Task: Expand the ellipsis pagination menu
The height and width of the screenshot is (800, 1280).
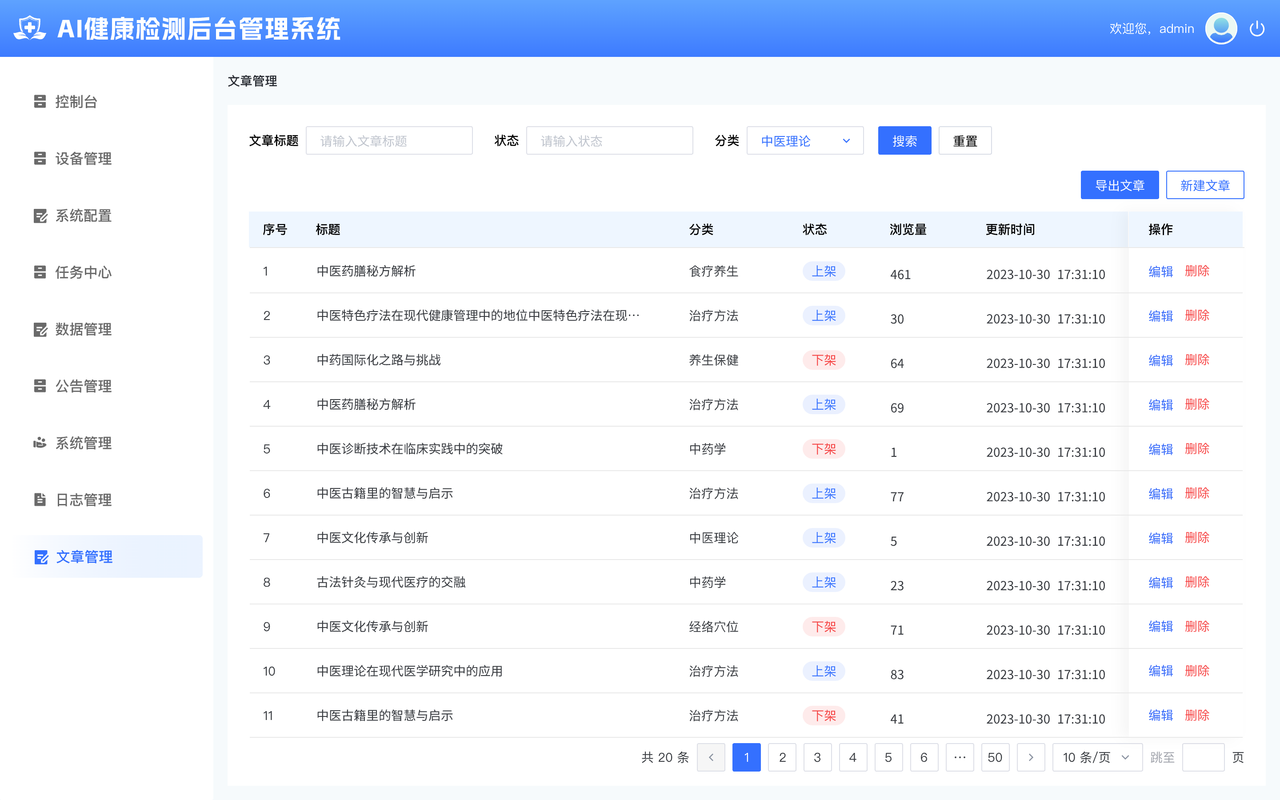Action: [x=959, y=757]
